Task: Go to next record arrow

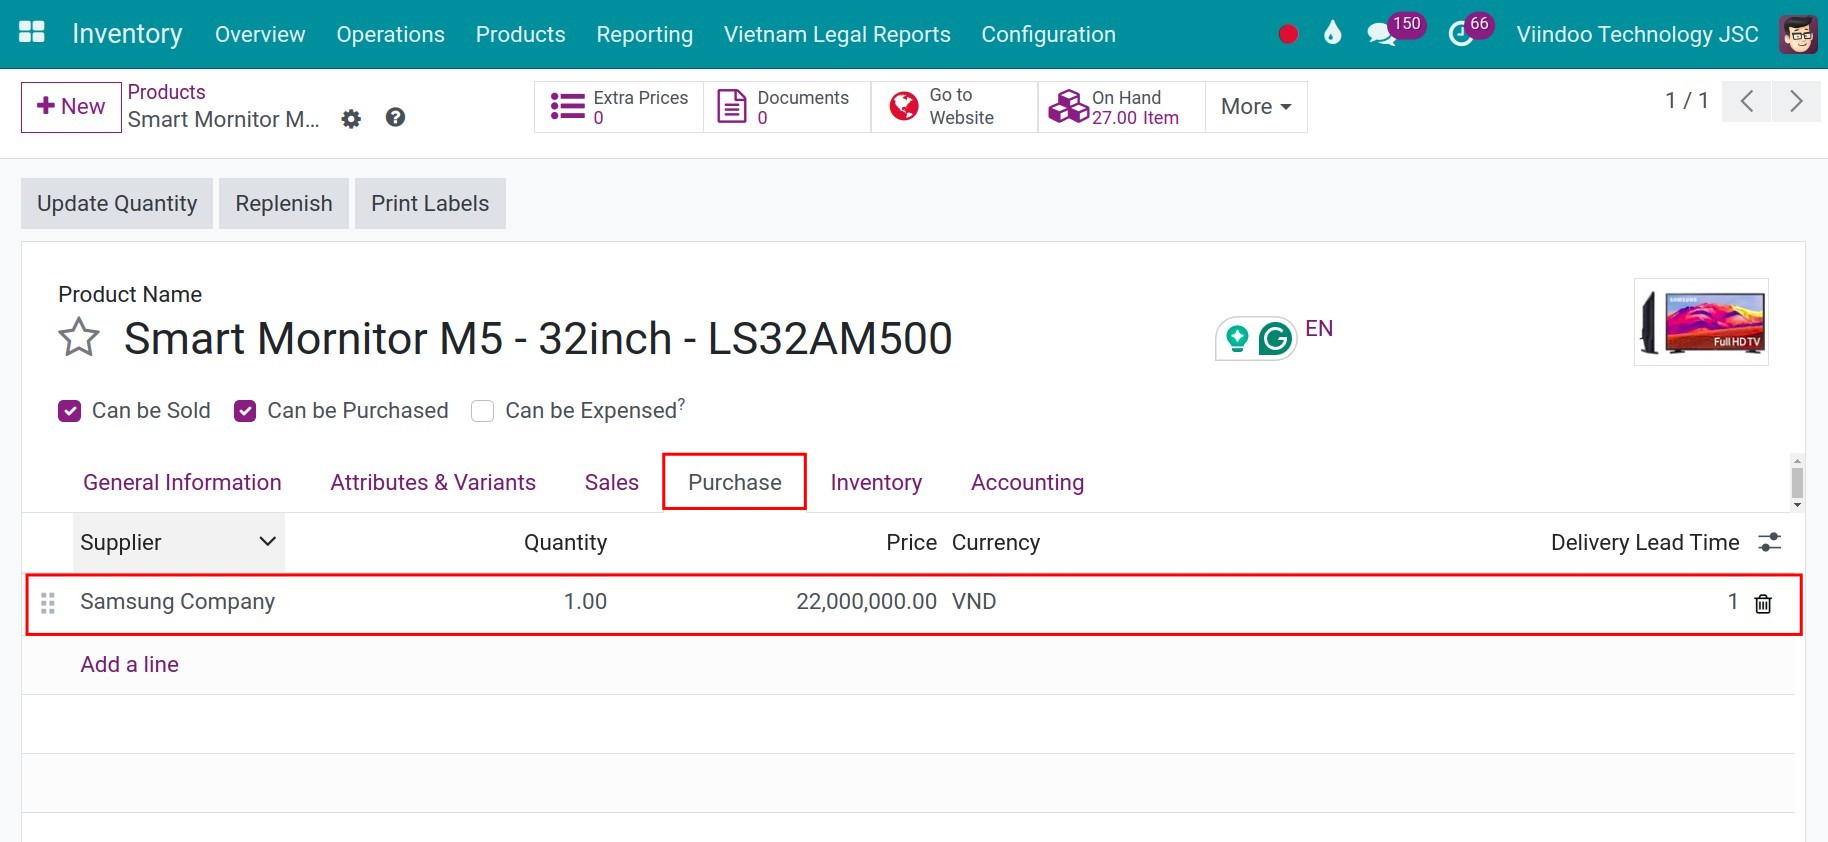Action: 1796,101
